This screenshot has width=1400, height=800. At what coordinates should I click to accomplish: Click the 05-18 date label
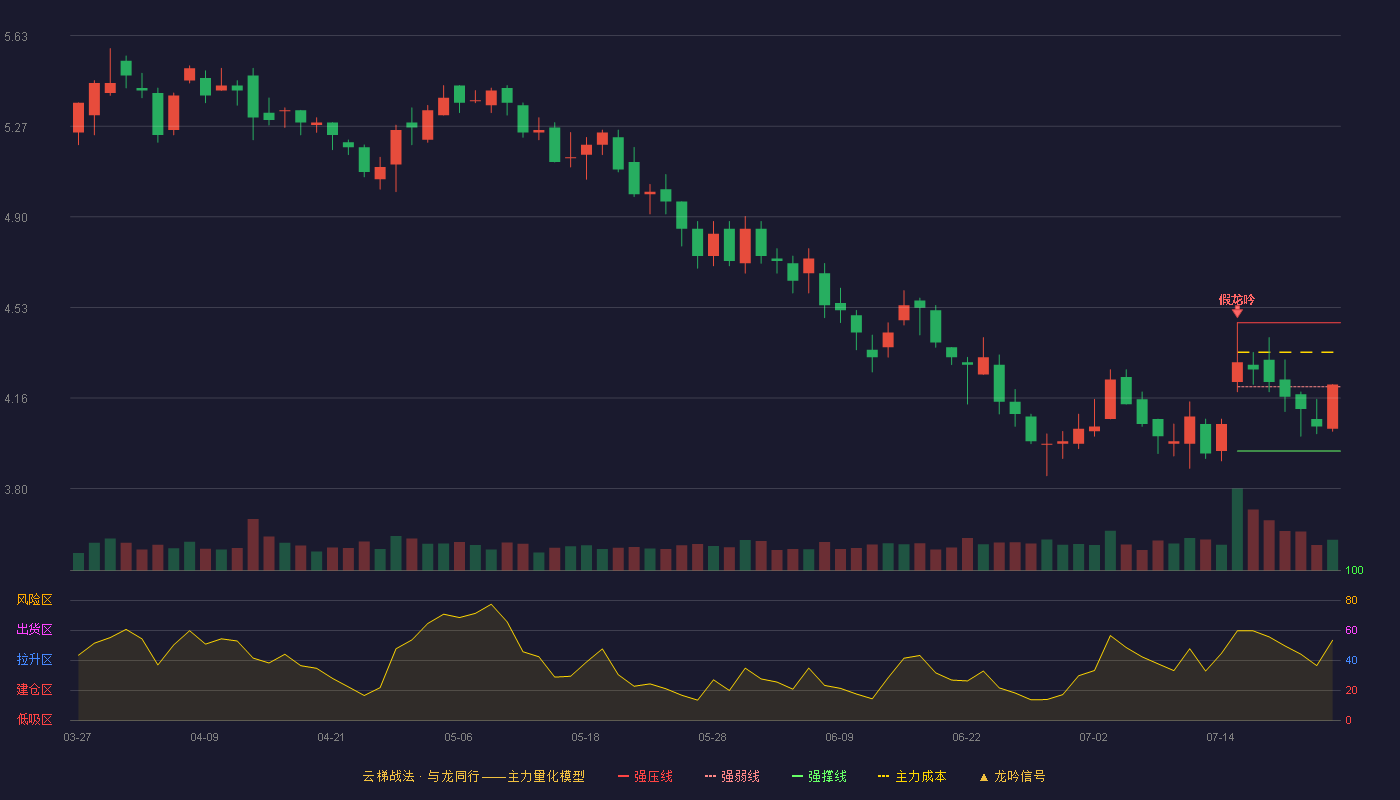585,737
